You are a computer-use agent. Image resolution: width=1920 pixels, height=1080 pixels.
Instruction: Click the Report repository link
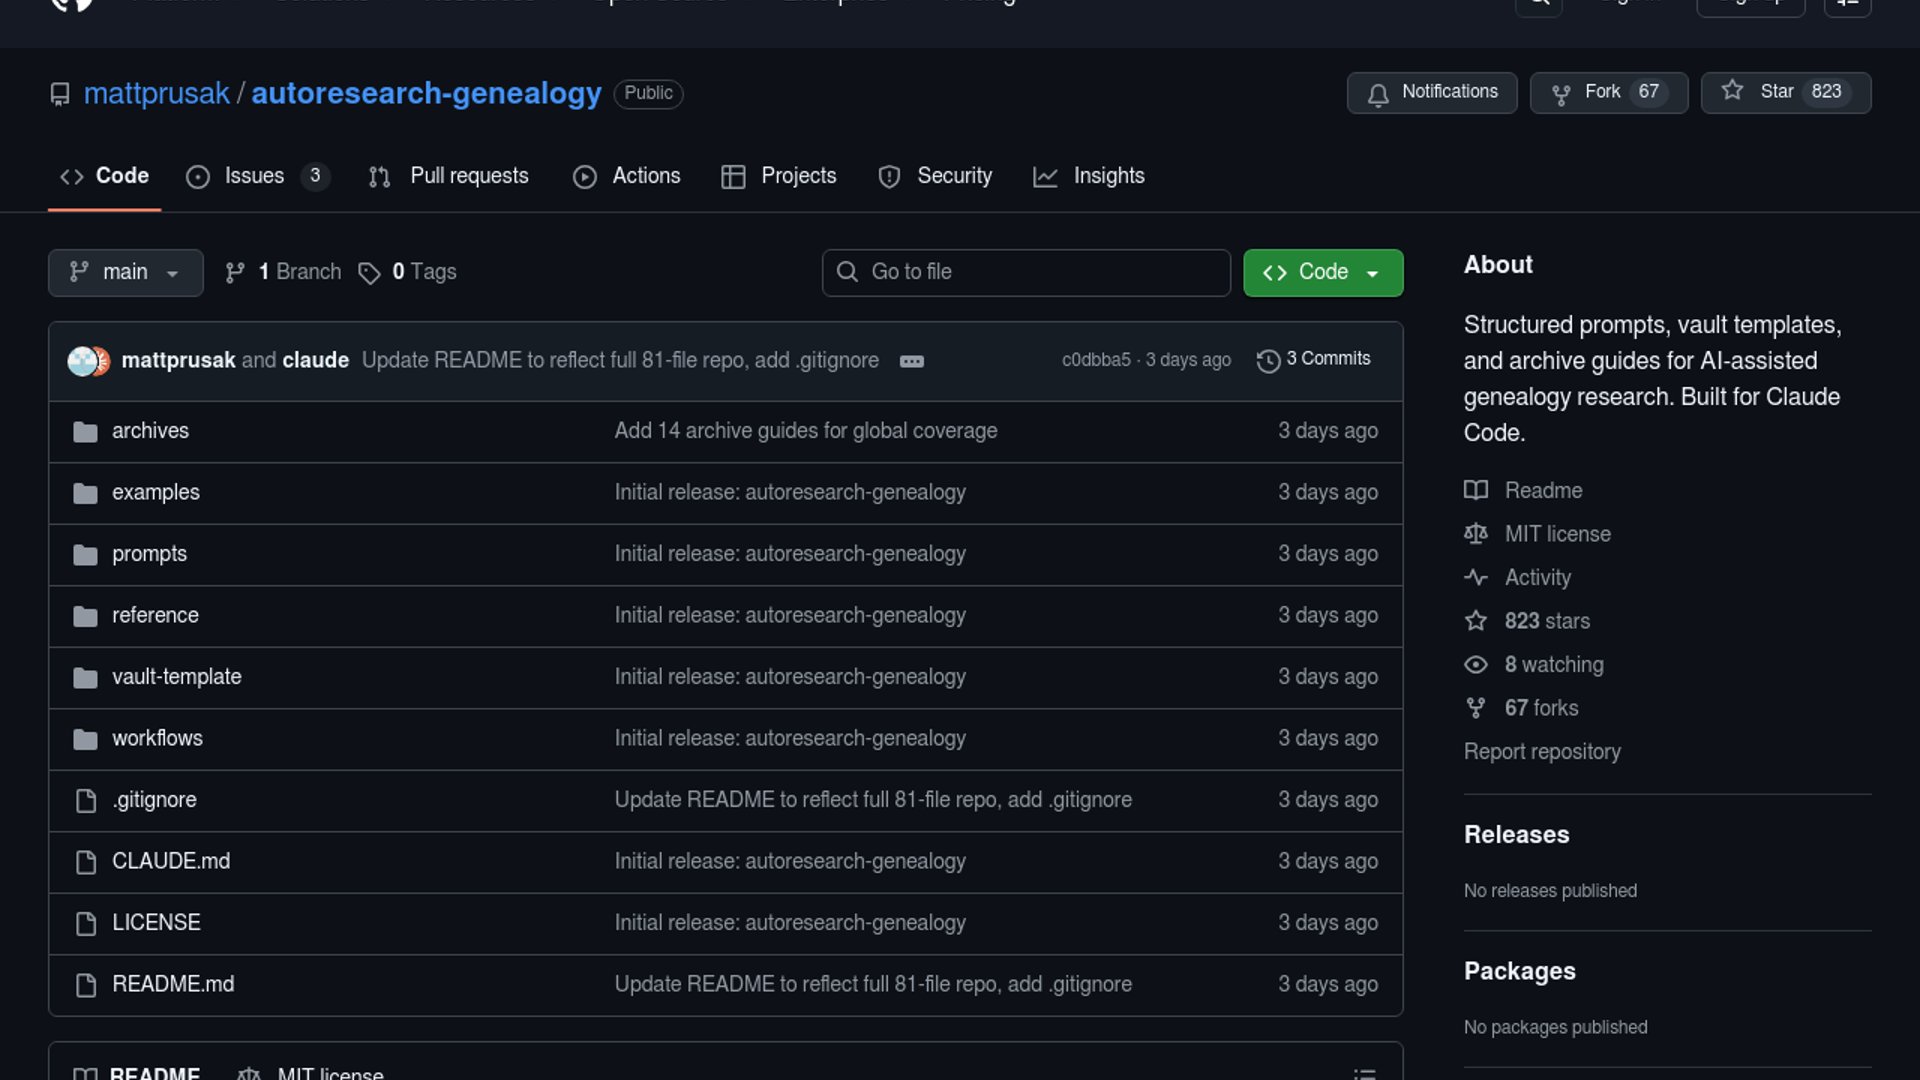coord(1542,752)
